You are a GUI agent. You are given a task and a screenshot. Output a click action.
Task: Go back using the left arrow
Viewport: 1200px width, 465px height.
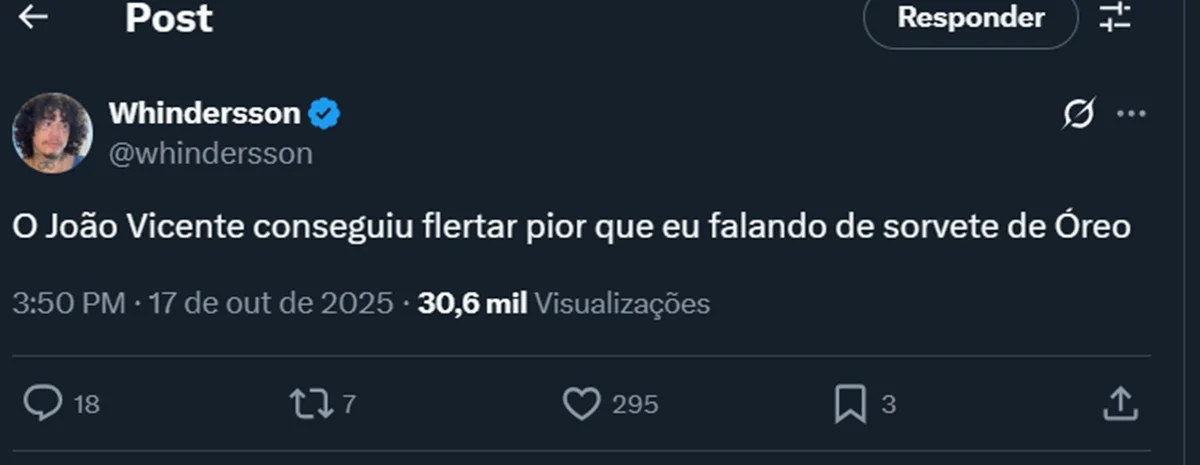coord(33,18)
